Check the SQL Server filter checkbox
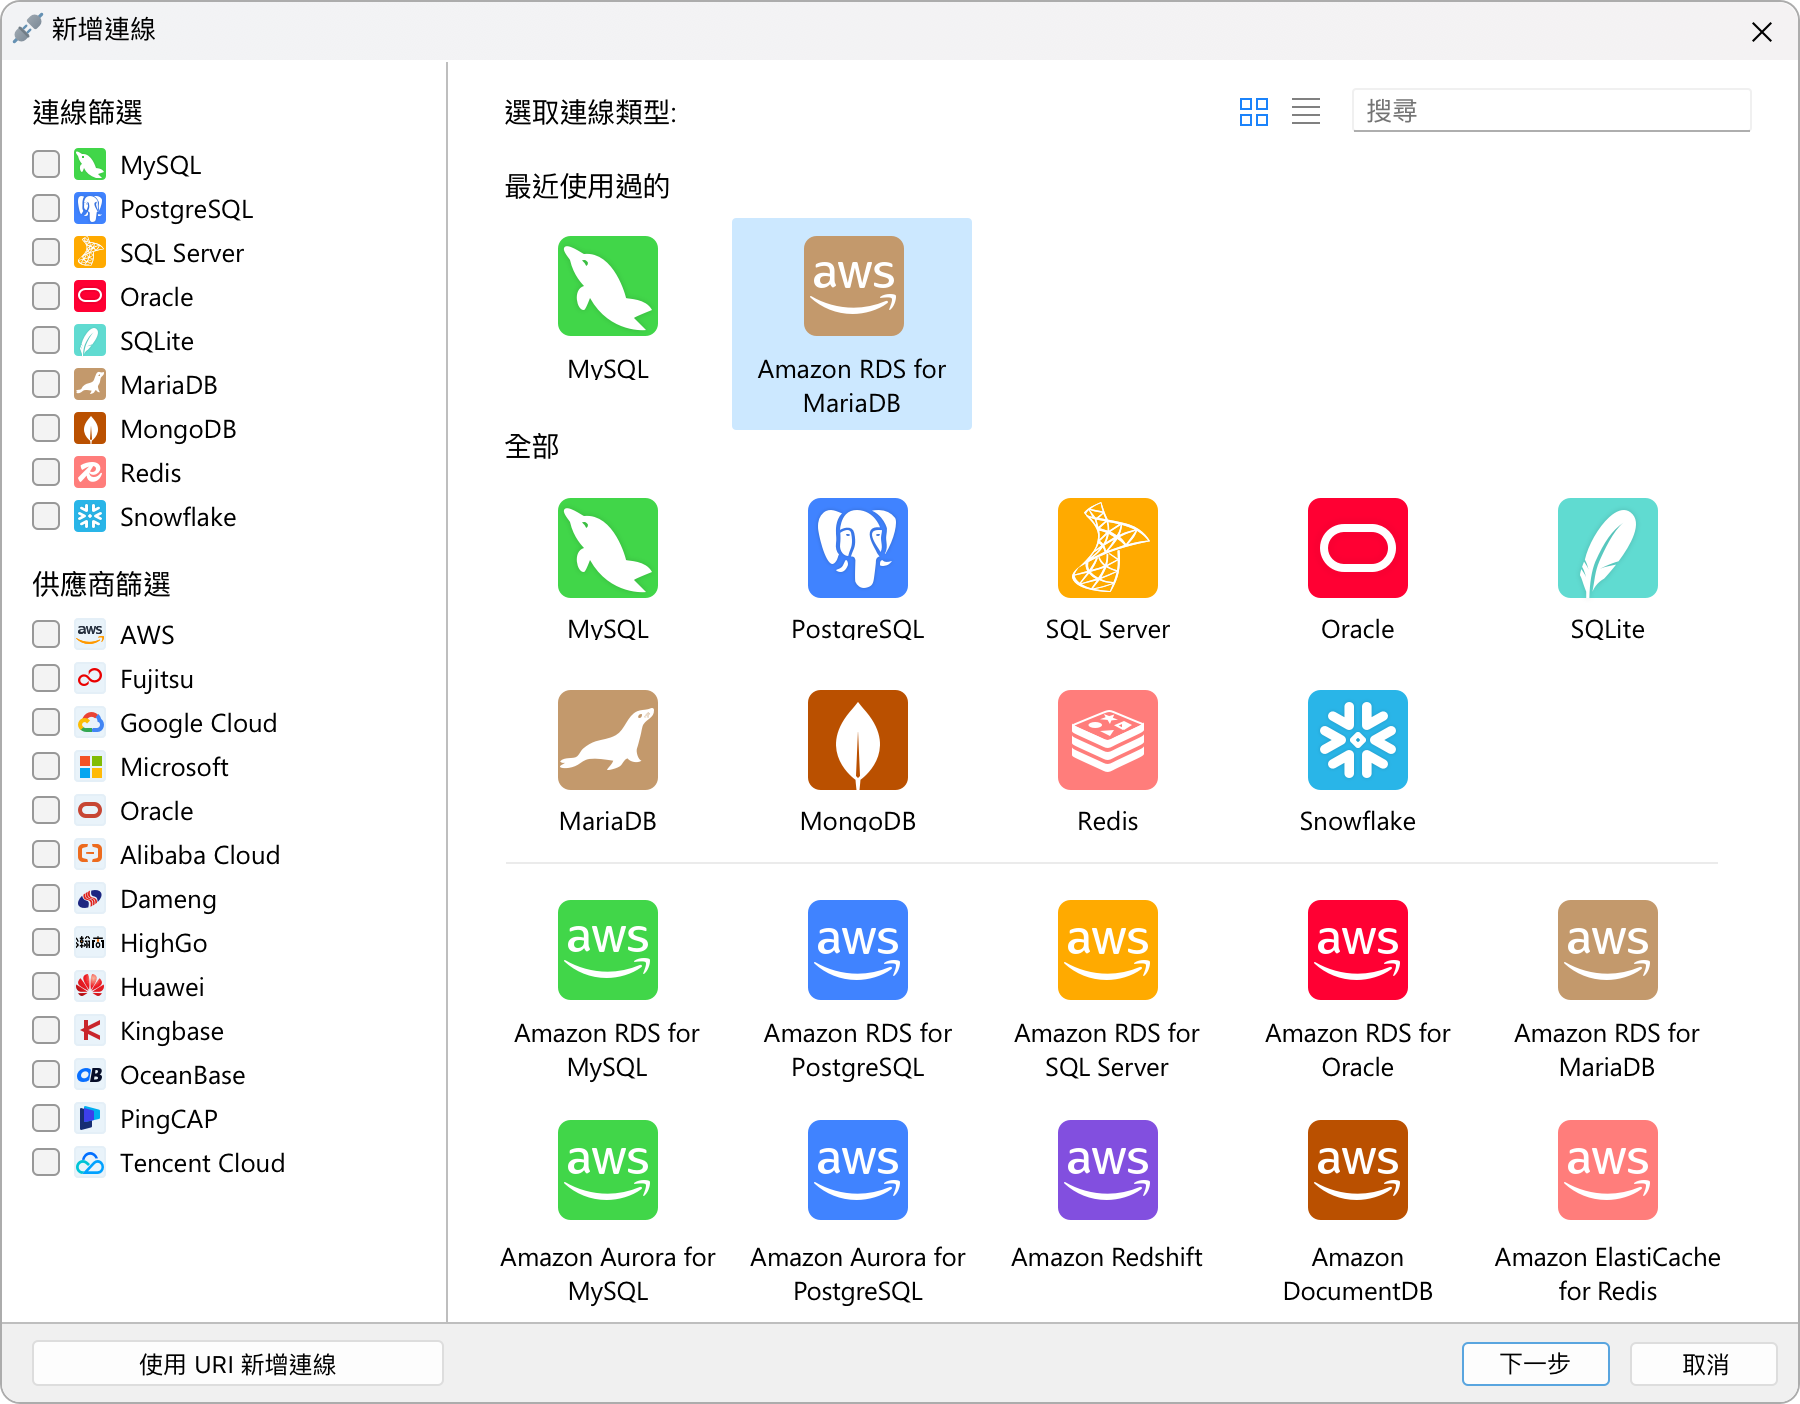 pyautogui.click(x=46, y=252)
